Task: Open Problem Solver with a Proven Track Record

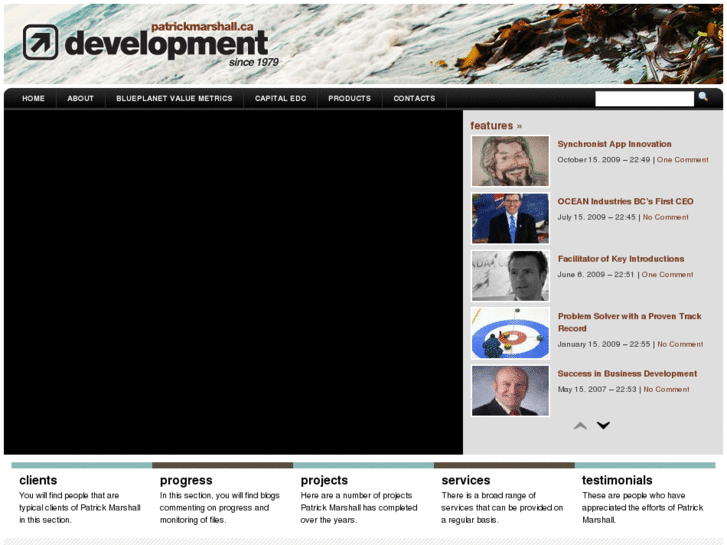Action: coord(629,322)
